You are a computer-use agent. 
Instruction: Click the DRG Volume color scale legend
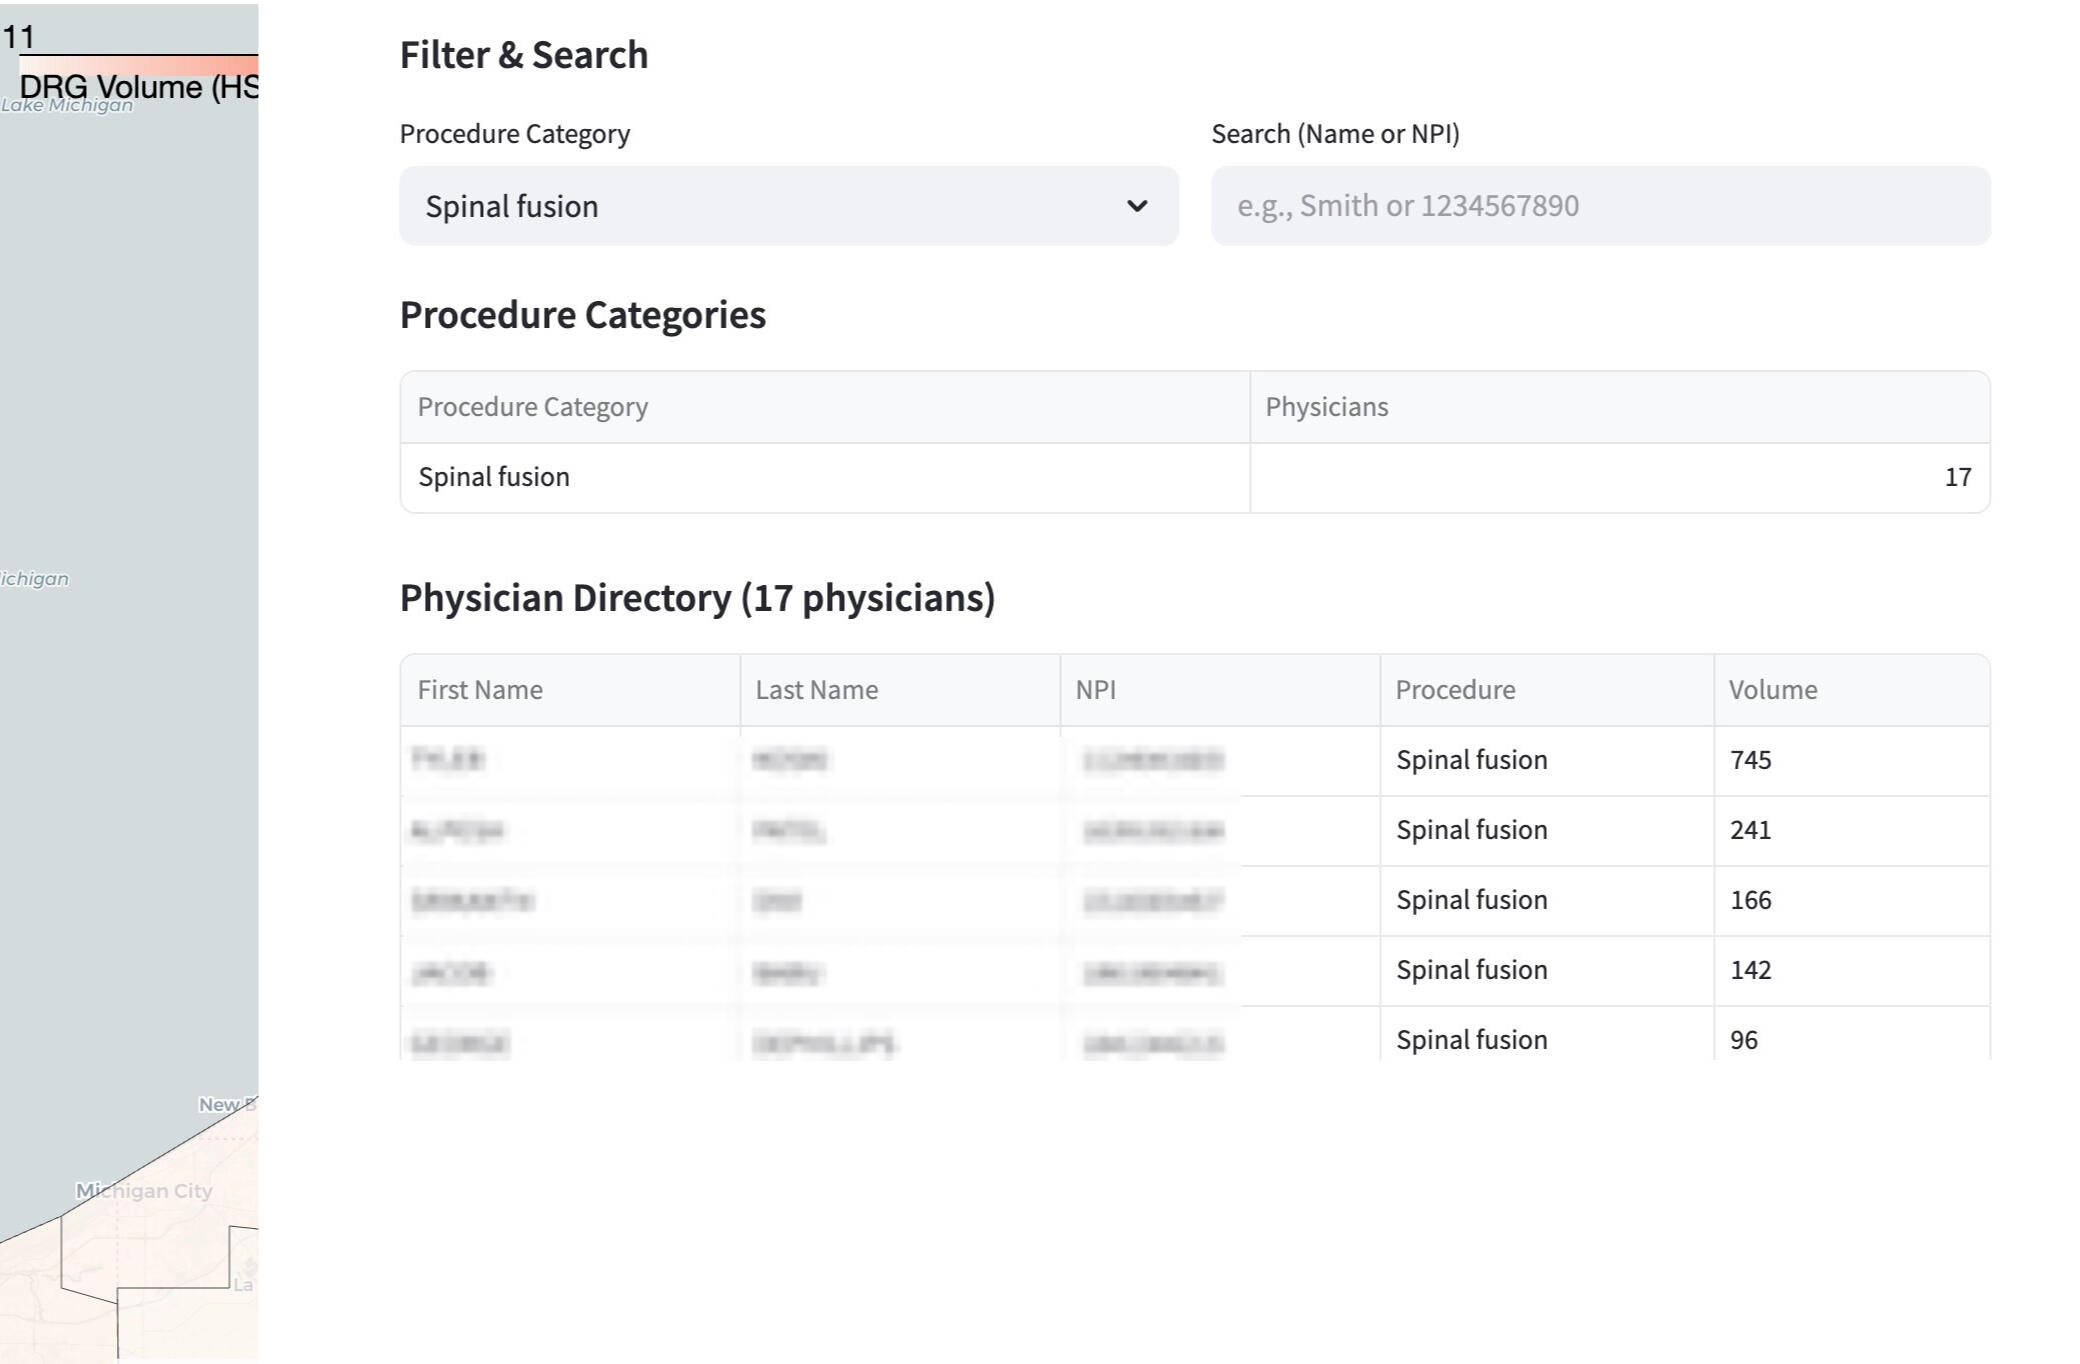[138, 66]
